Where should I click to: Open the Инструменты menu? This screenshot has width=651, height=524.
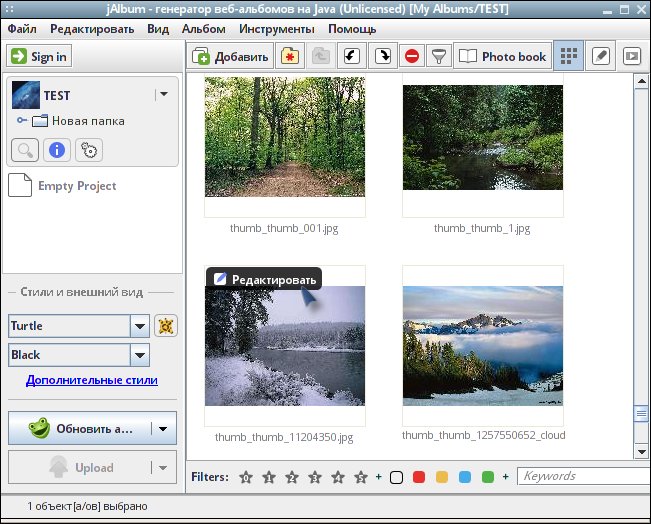[277, 29]
